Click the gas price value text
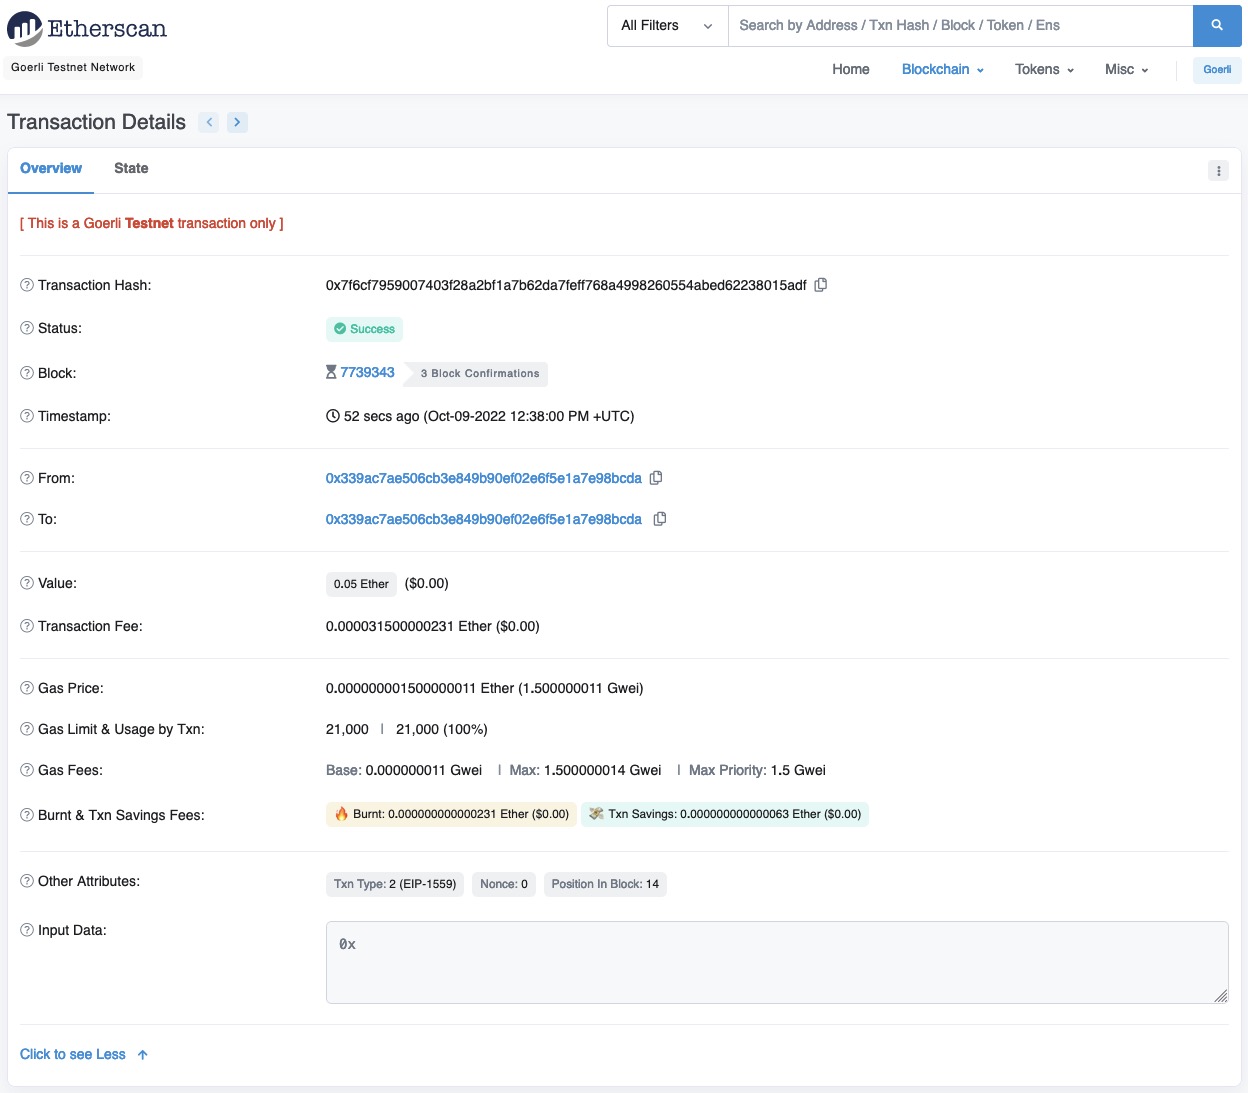The width and height of the screenshot is (1248, 1093). point(485,688)
